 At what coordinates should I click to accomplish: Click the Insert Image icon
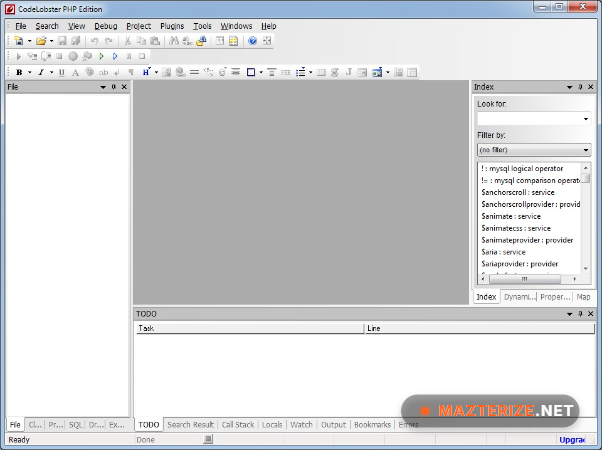tap(166, 72)
